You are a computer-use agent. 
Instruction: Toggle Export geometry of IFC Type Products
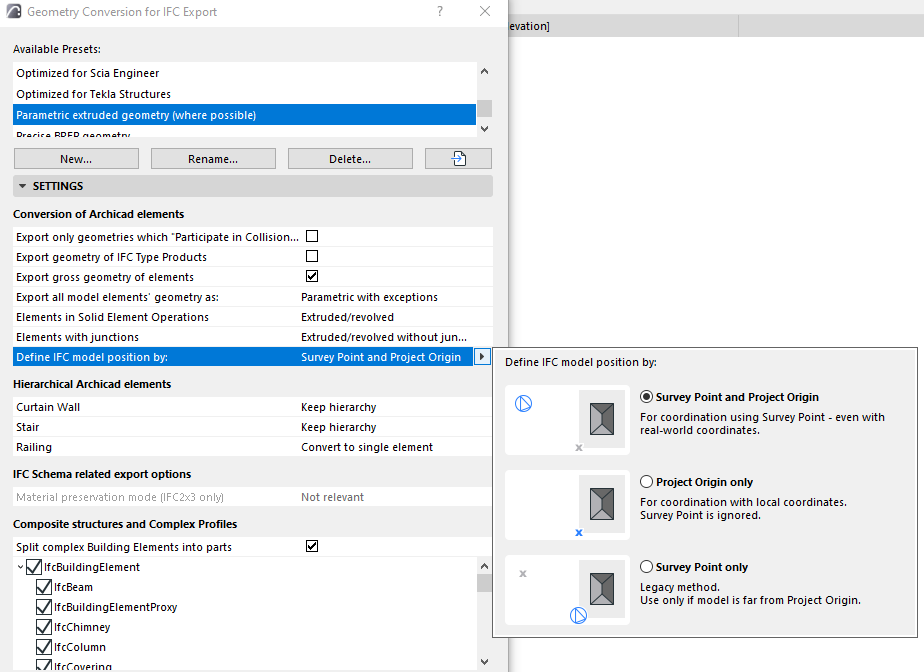click(x=312, y=256)
